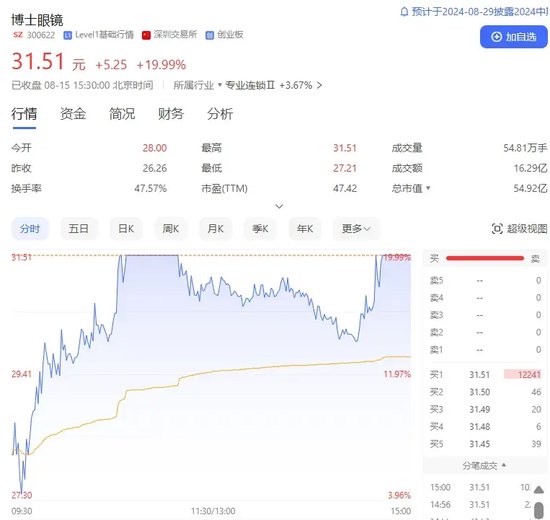Select the 分时 chart view
550x520 pixels.
(x=30, y=229)
